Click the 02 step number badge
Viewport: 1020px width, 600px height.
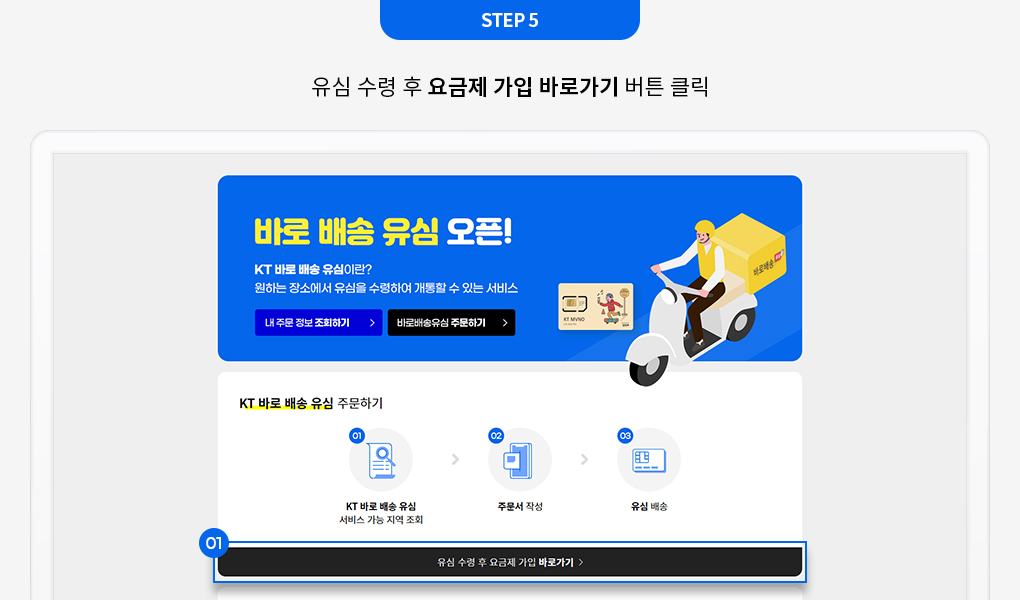click(496, 436)
